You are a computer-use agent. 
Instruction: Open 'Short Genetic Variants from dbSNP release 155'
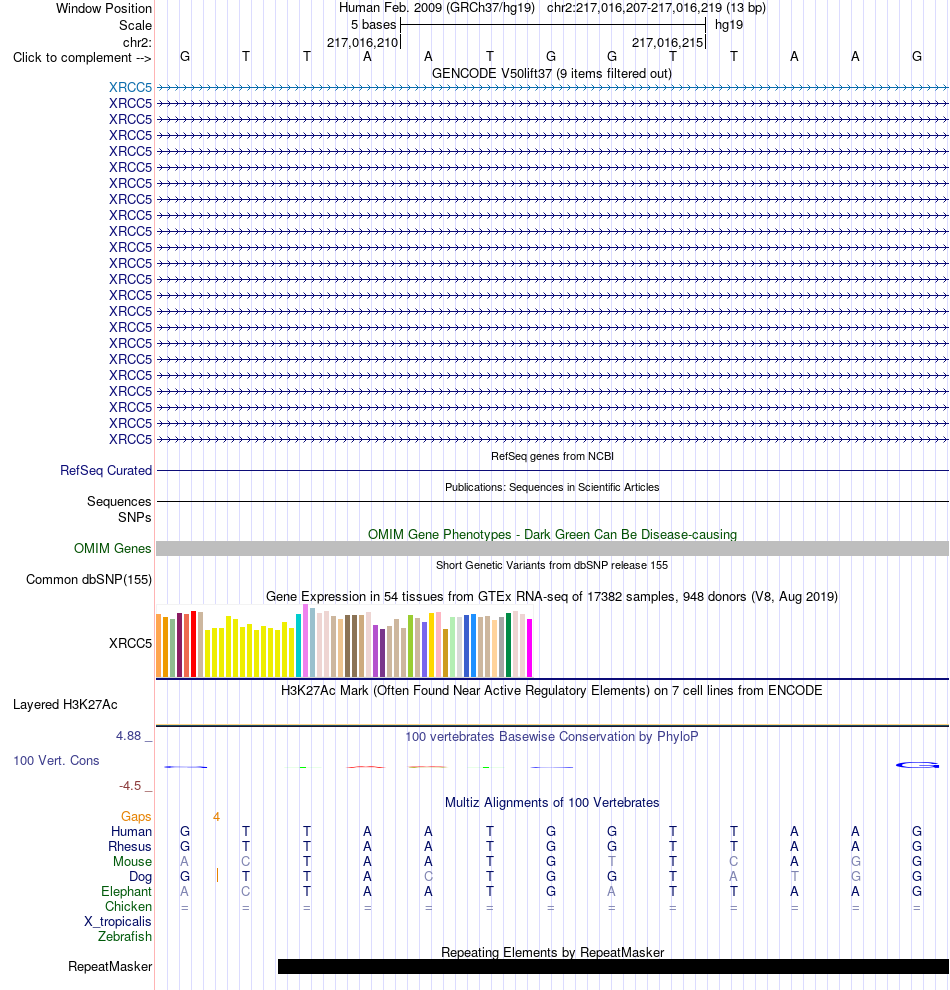click(552, 565)
